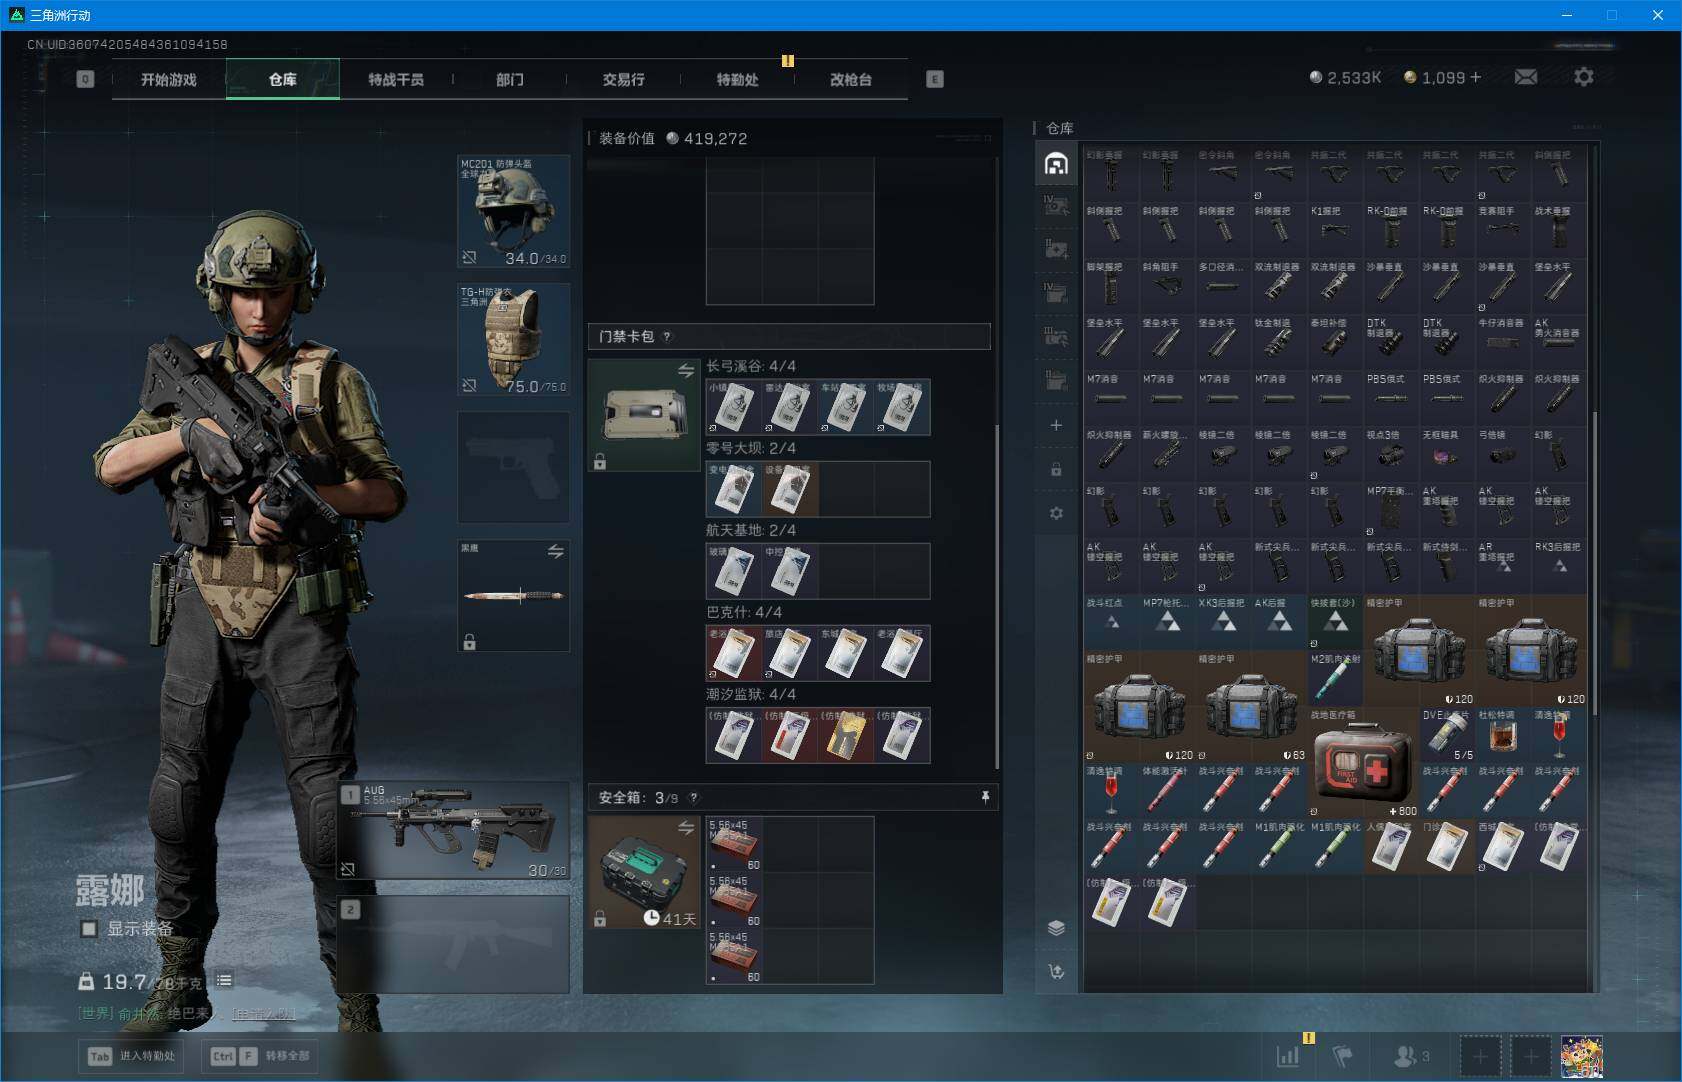Screen dimensions: 1682x1082
Task: Click the plus beside 1,099 currency
Action: coord(1476,77)
